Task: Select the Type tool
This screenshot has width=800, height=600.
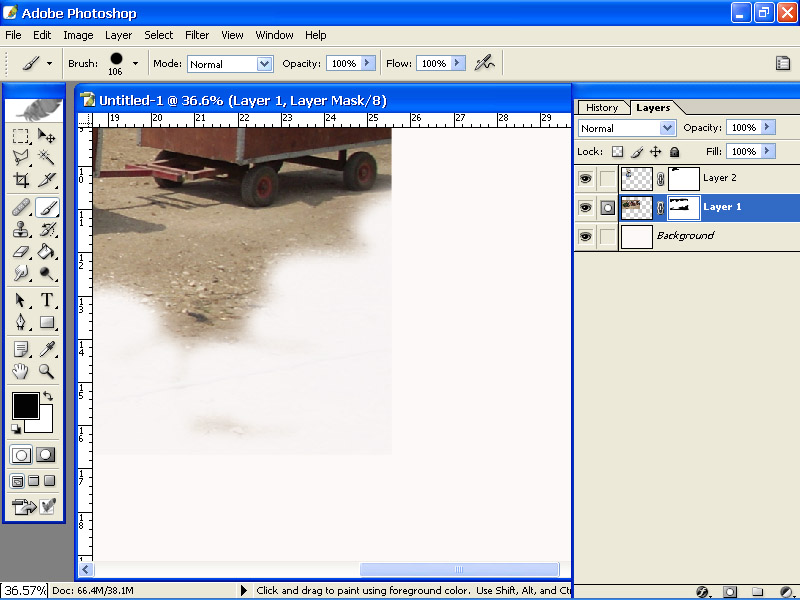Action: [47, 300]
